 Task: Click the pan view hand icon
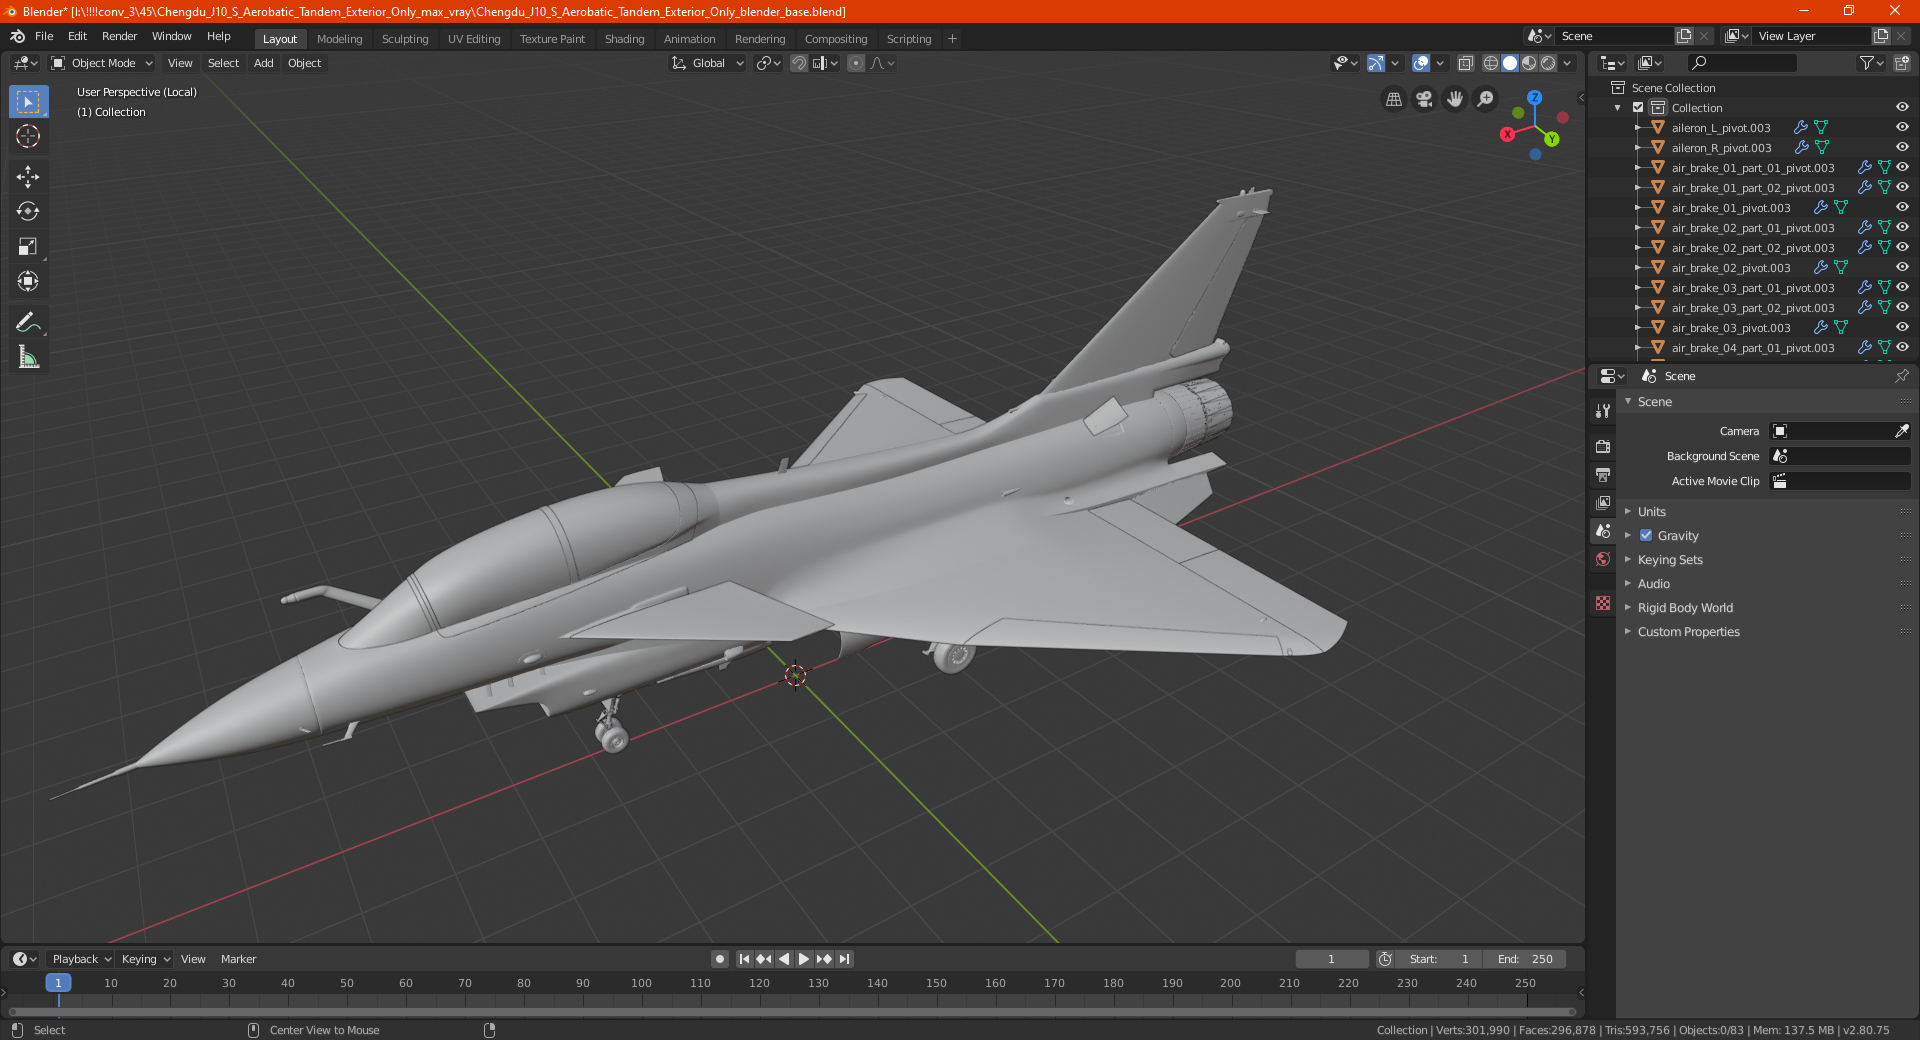click(x=1455, y=99)
